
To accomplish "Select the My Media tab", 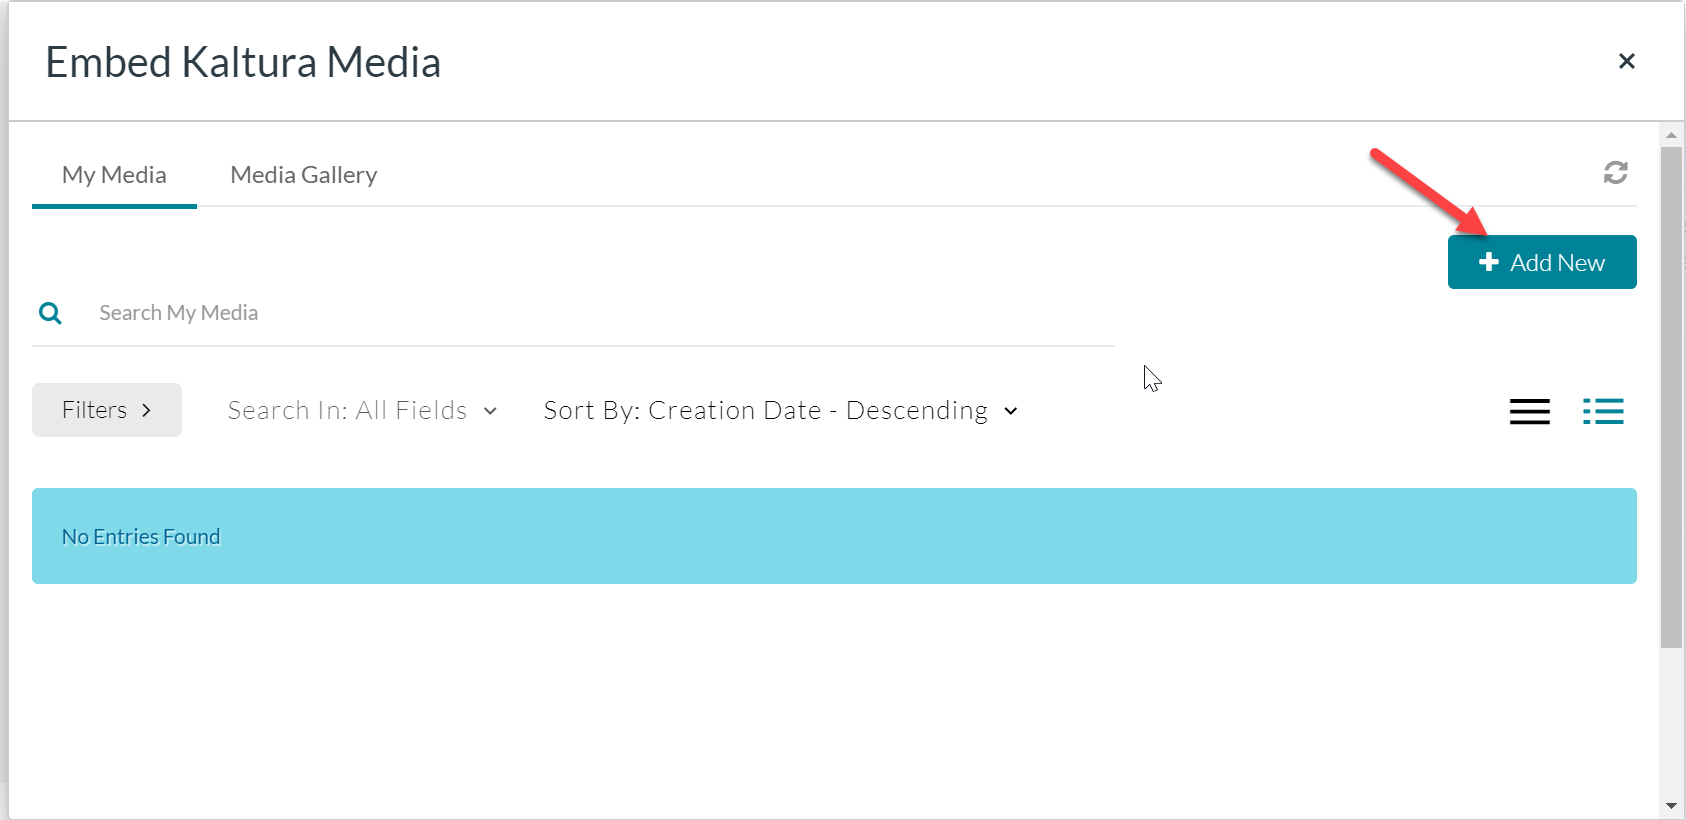I will [114, 175].
